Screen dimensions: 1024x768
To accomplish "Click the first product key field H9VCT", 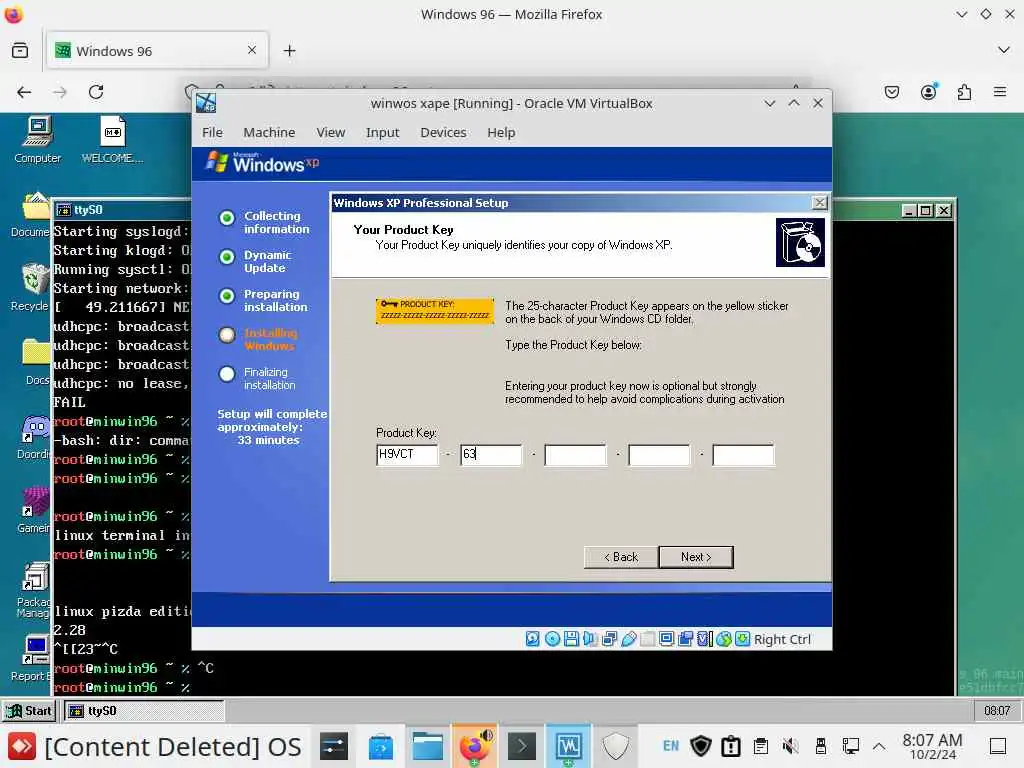I will [x=408, y=455].
